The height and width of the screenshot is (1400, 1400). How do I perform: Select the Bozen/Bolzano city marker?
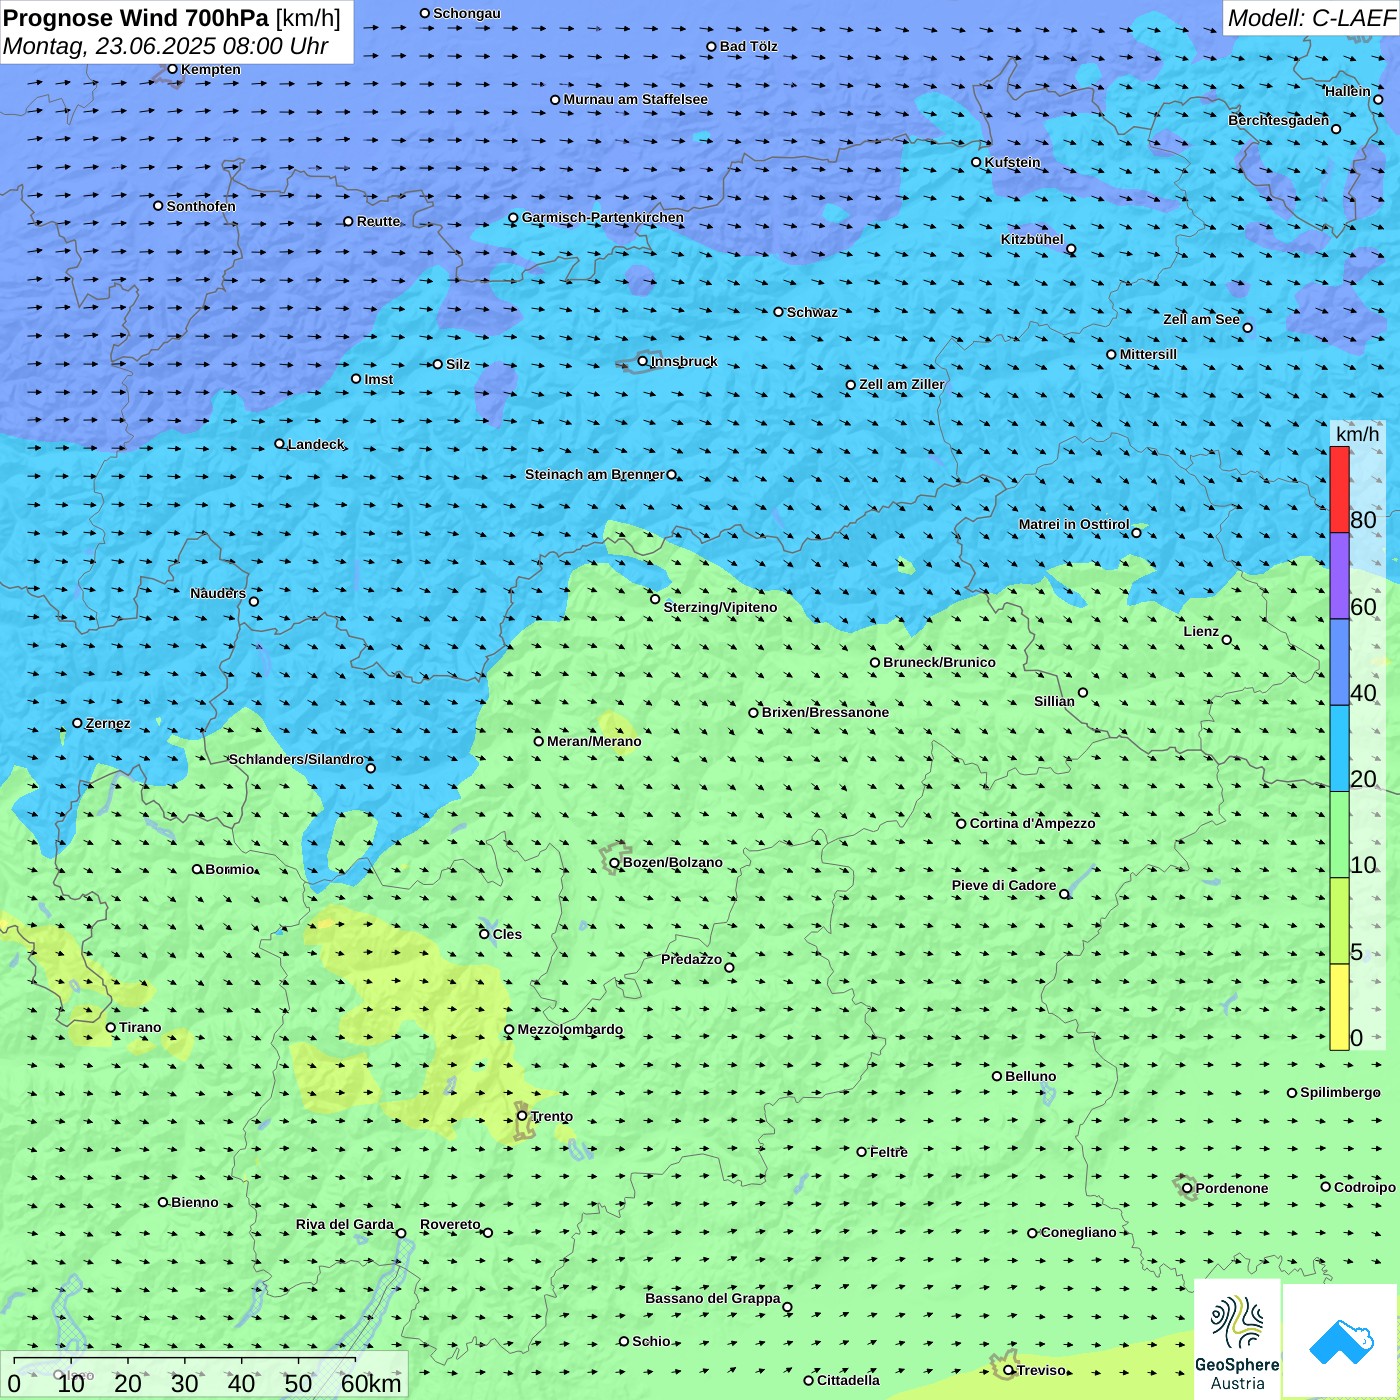614,862
